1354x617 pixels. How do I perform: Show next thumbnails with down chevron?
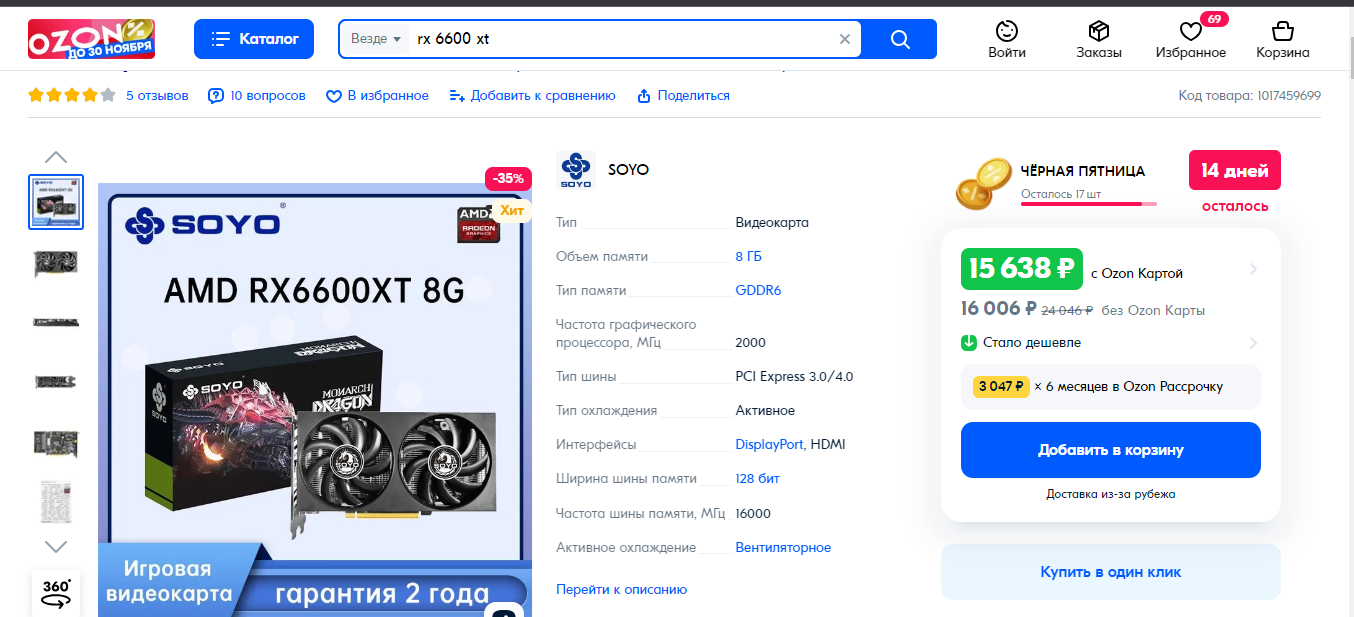click(x=56, y=546)
